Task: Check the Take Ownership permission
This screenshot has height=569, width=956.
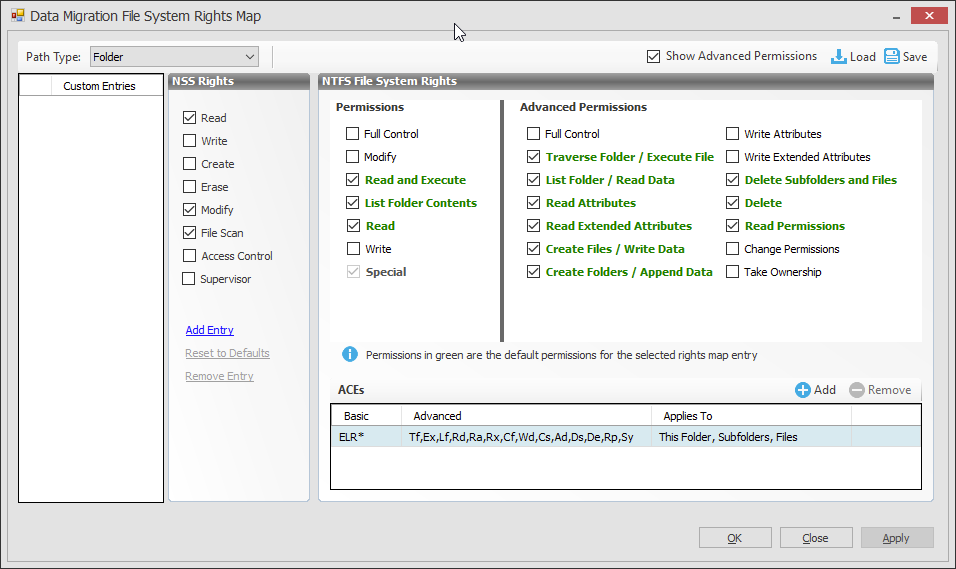Action: tap(733, 272)
